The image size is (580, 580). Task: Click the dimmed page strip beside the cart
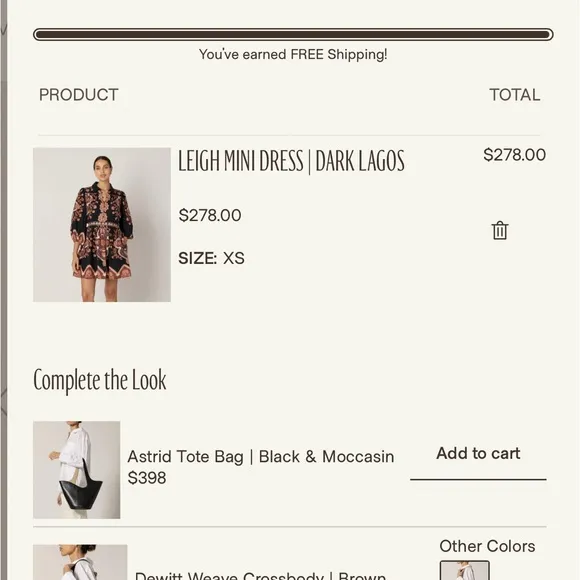click(x=3, y=290)
